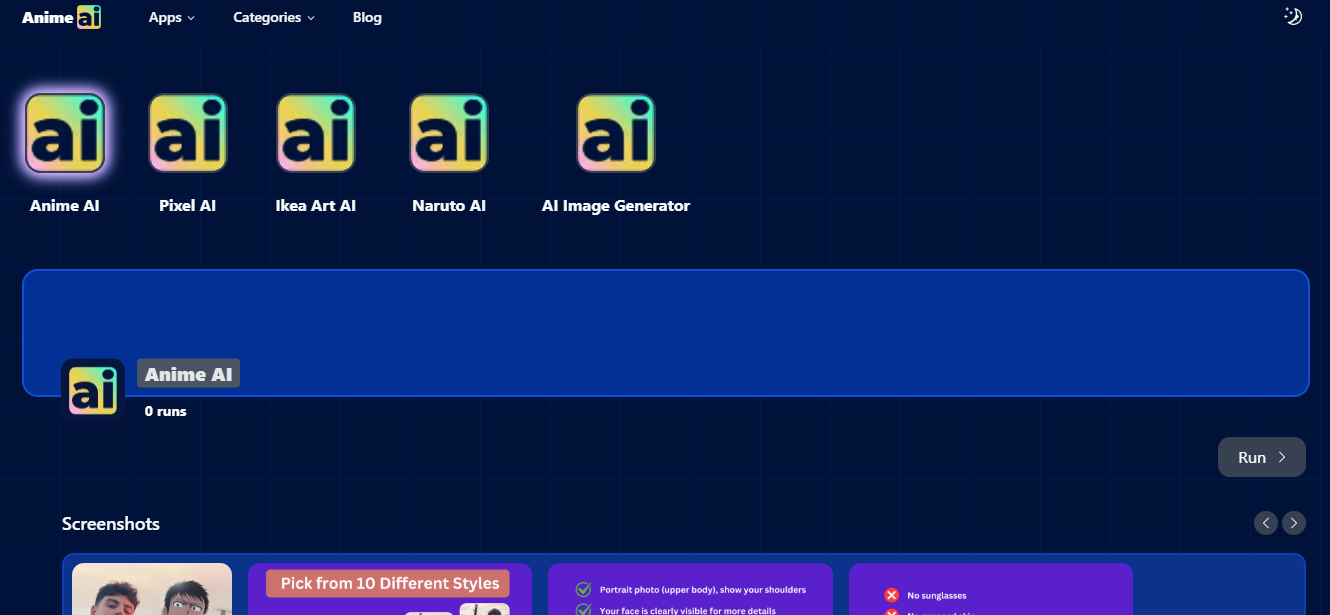
Task: Open the Pick from 10 Different Styles screenshot
Action: point(390,589)
